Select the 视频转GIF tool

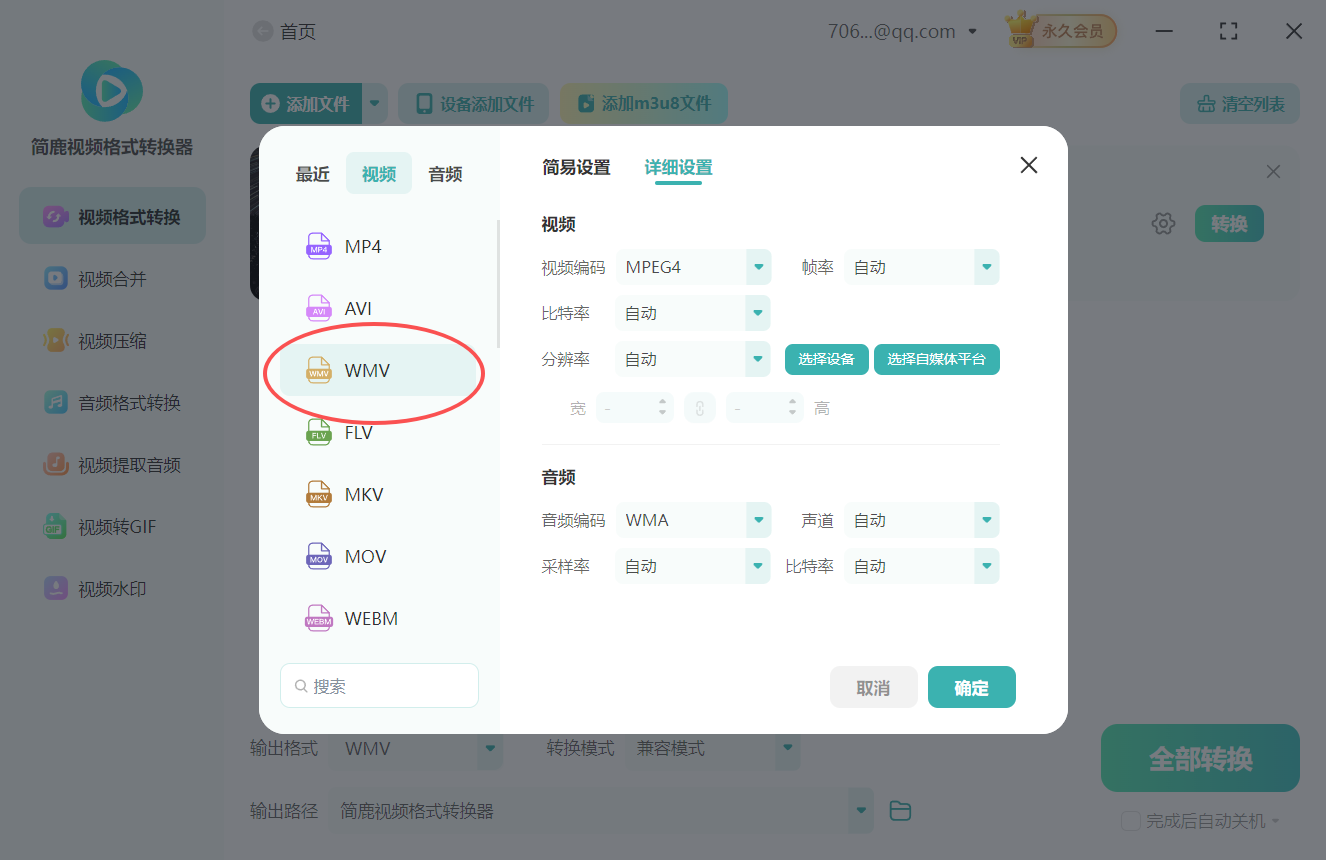[112, 526]
